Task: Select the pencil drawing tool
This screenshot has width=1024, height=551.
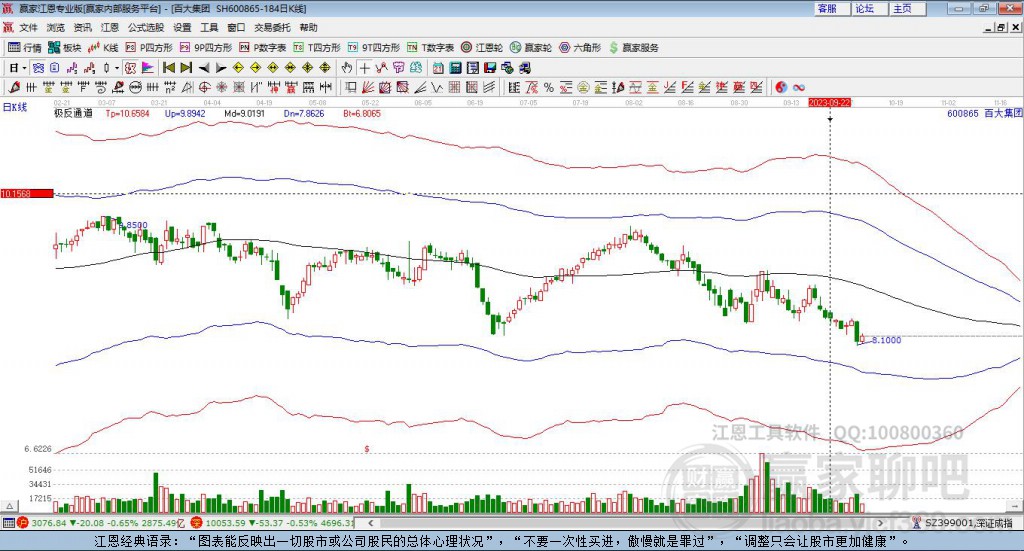Action: (x=14, y=87)
